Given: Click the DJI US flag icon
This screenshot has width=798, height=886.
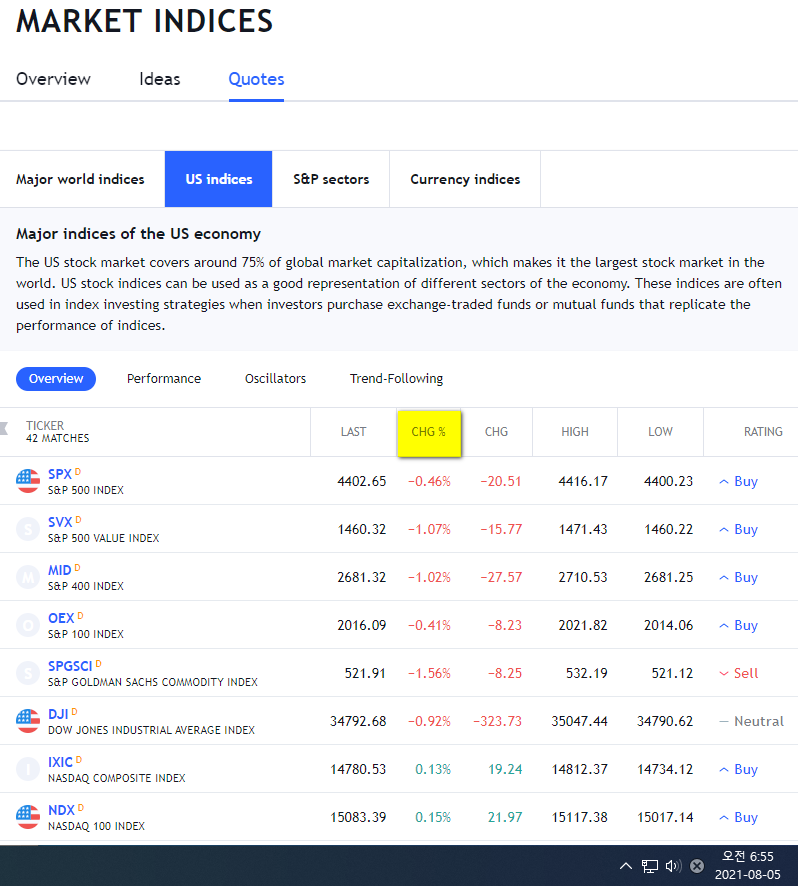Looking at the screenshot, I should 28,721.
